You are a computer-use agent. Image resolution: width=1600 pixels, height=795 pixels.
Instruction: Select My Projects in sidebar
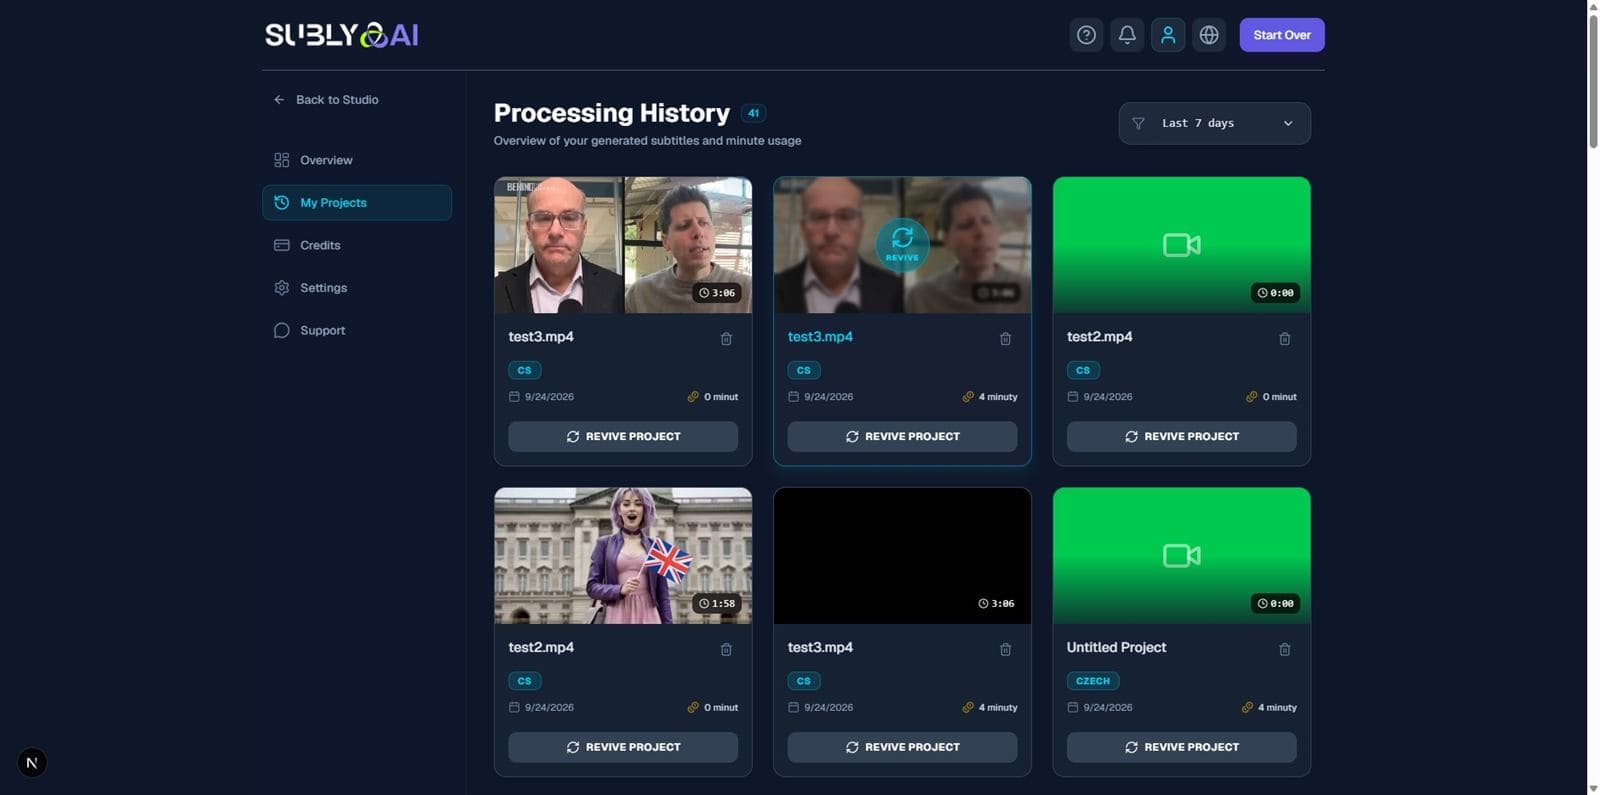357,202
